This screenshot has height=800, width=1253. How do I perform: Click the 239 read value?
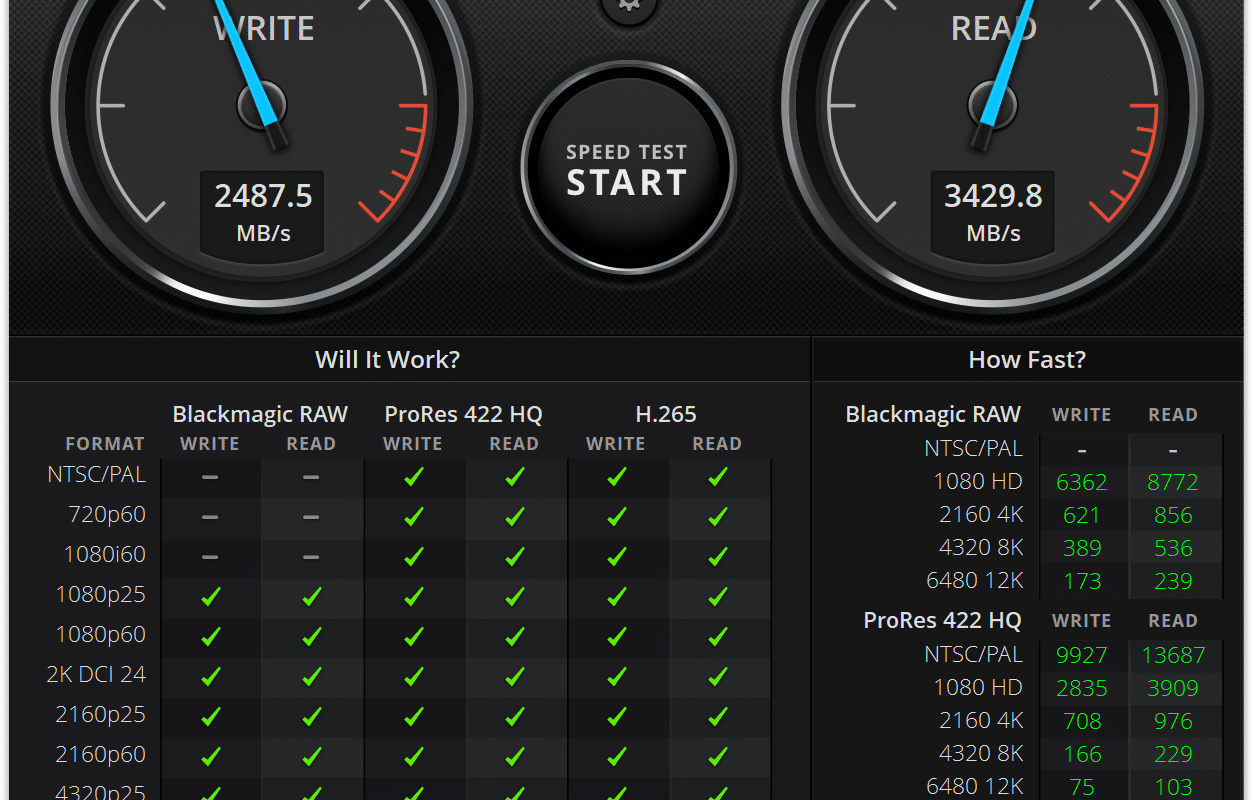pyautogui.click(x=1173, y=582)
